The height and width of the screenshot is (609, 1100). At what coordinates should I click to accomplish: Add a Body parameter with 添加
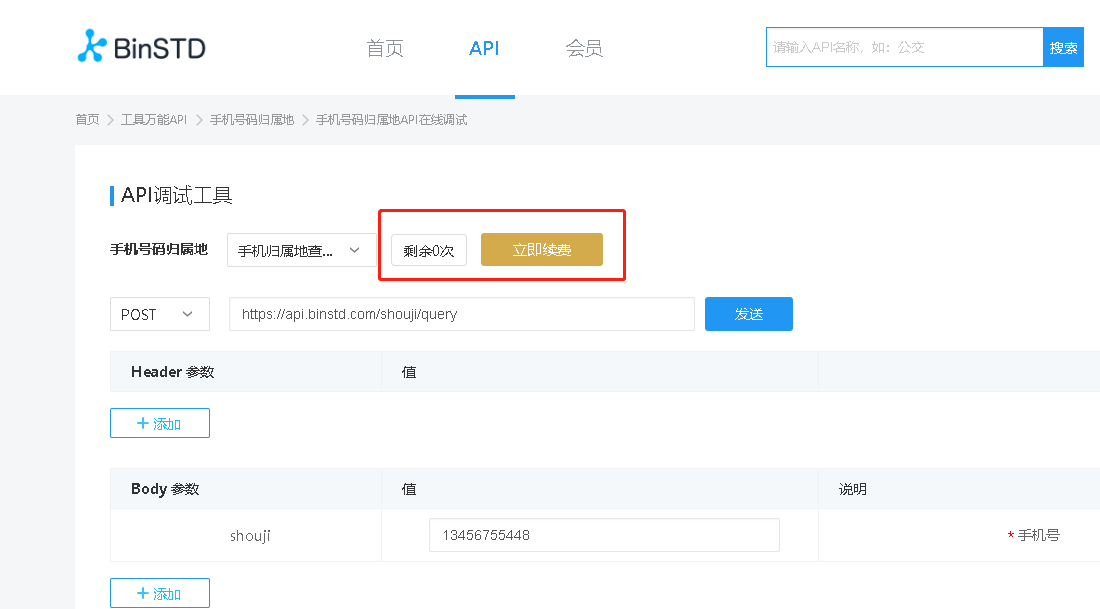(x=160, y=593)
